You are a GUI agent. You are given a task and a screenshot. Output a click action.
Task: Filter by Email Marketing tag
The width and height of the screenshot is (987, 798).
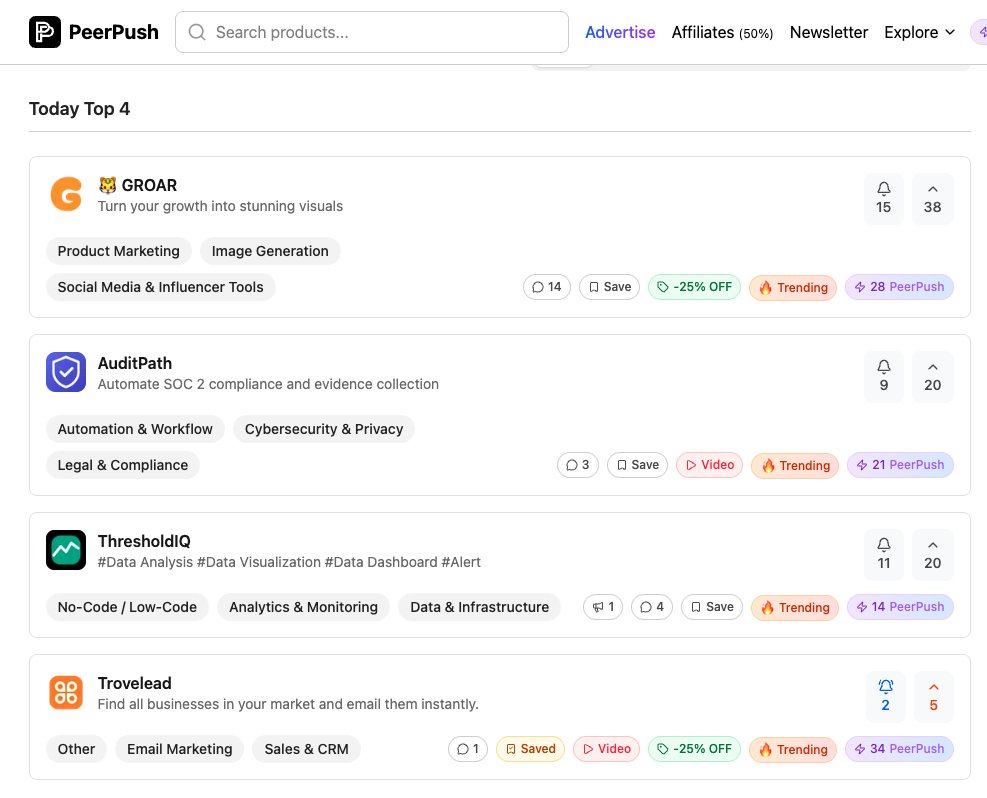[179, 749]
